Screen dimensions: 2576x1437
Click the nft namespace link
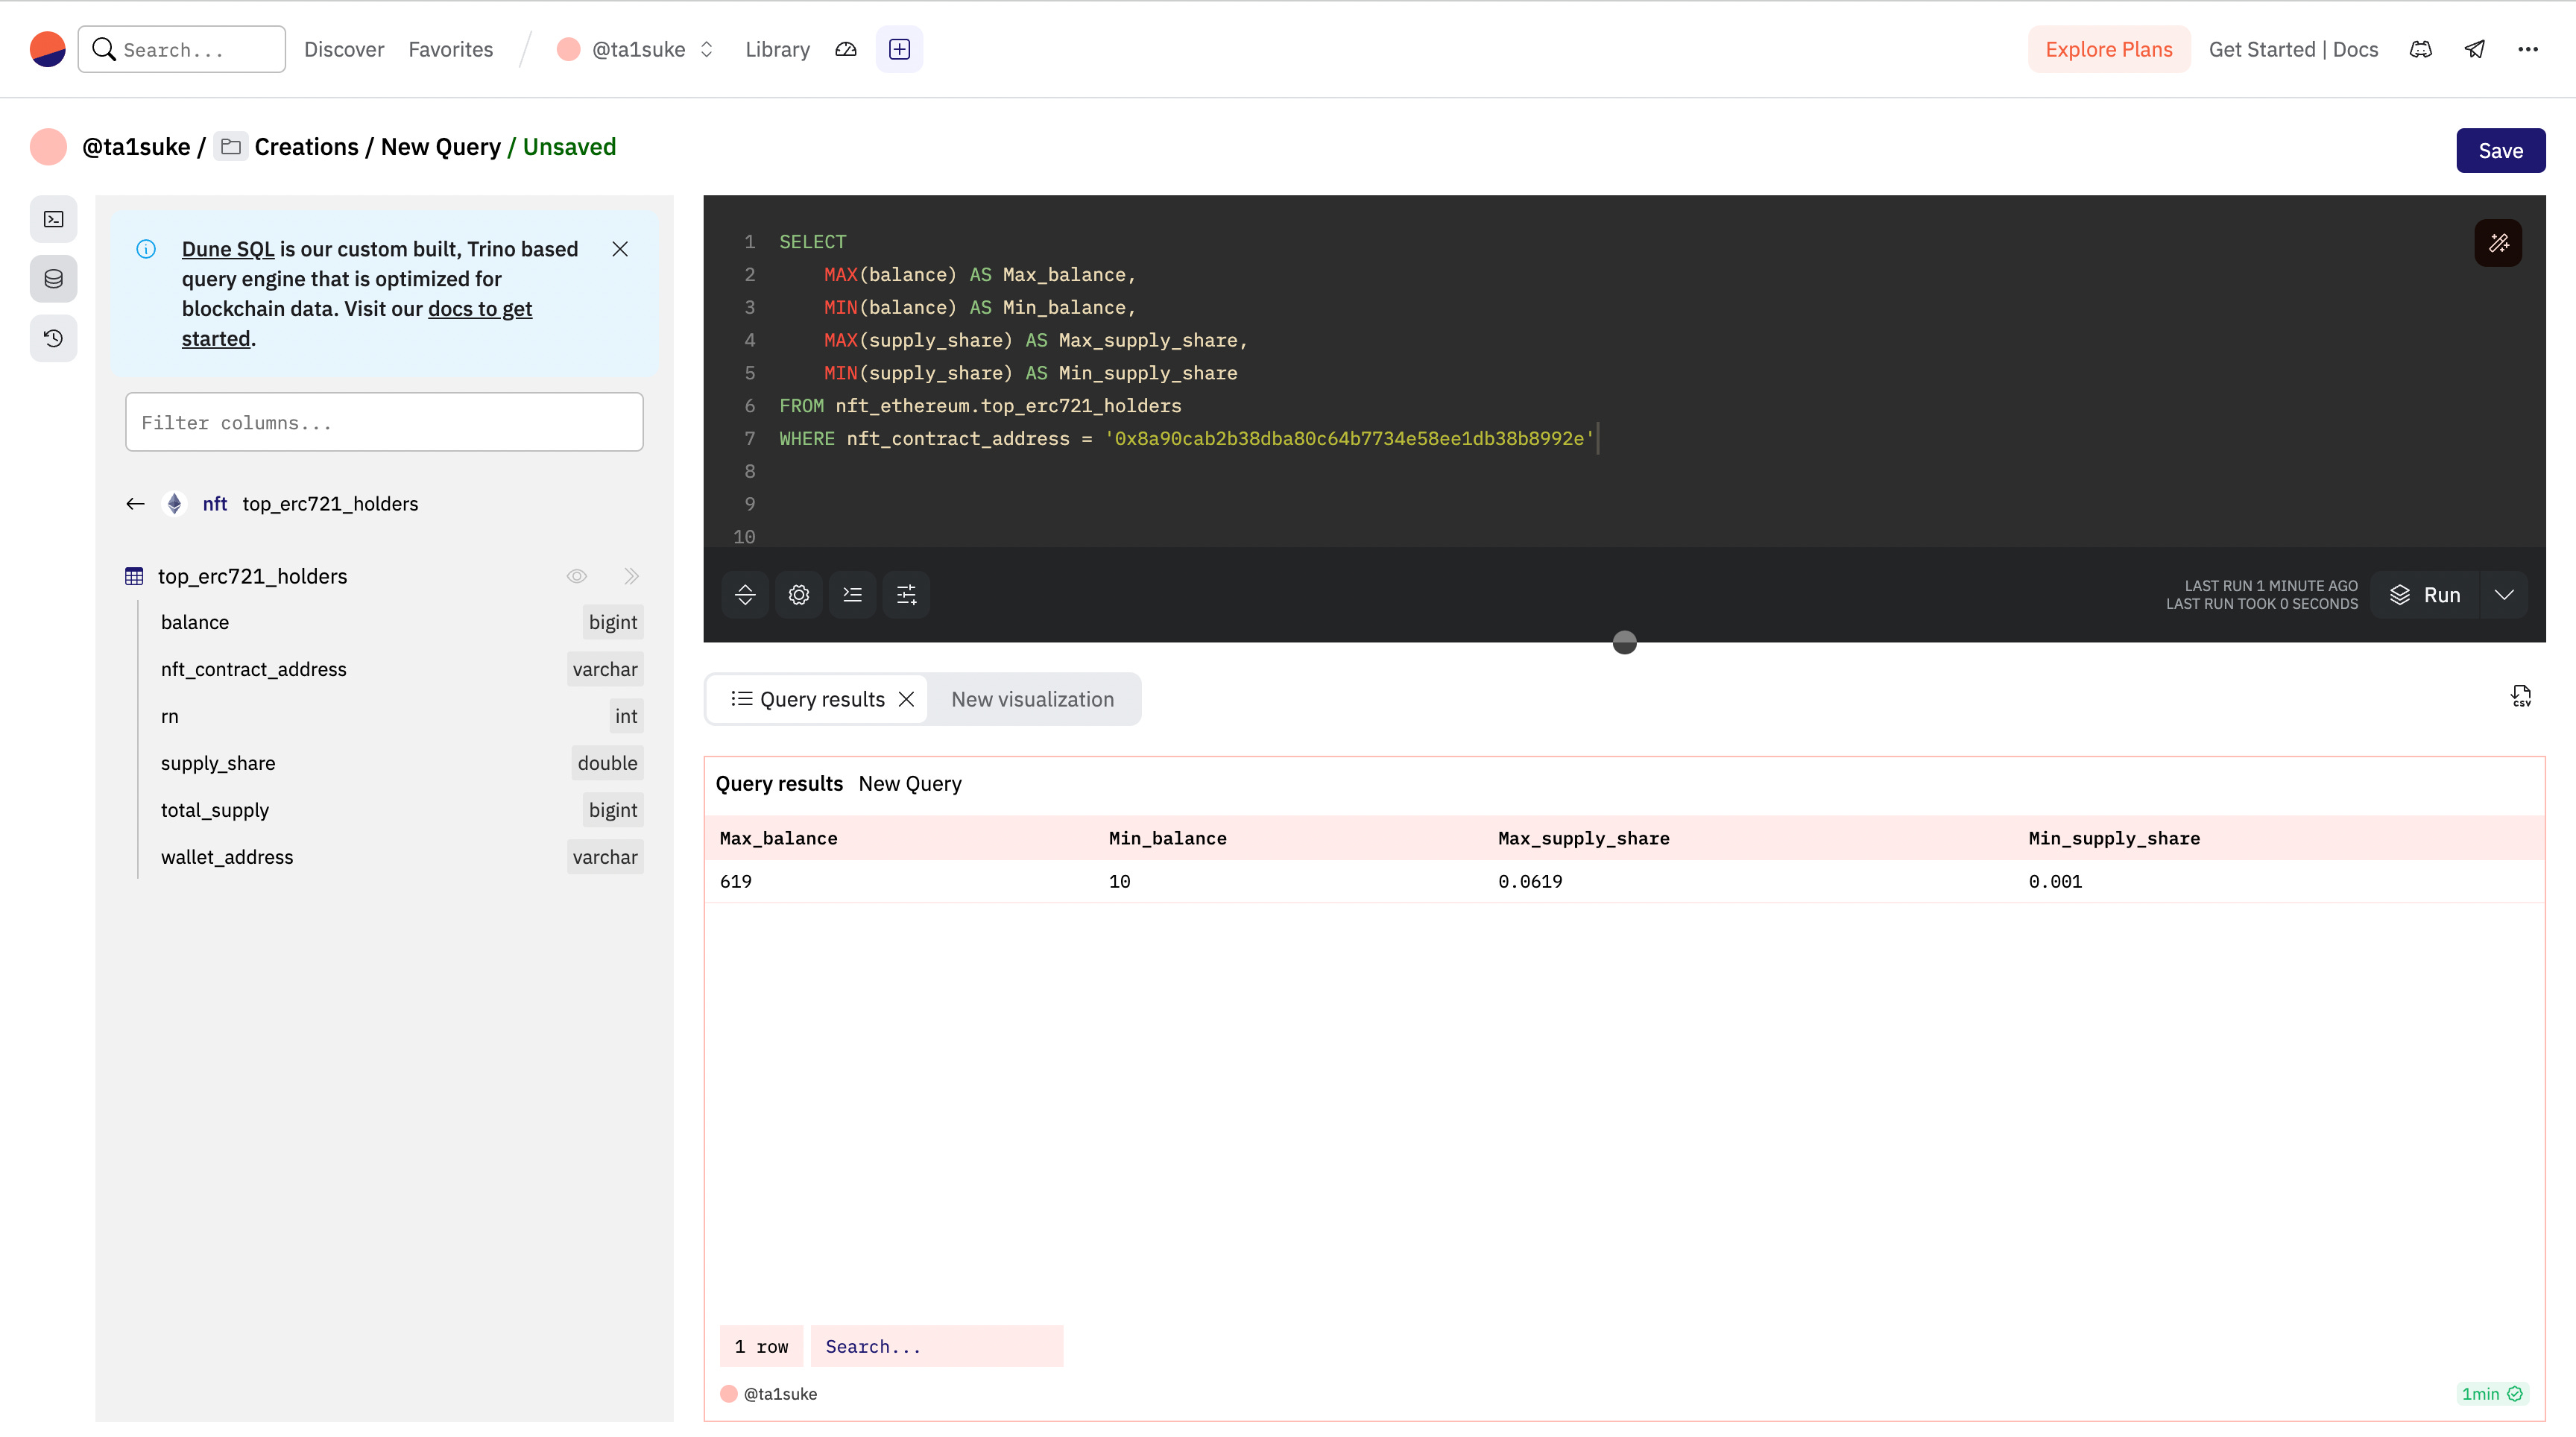pyautogui.click(x=214, y=504)
